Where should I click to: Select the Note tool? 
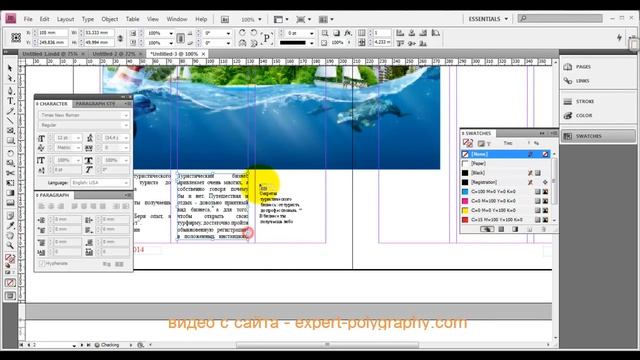point(10,215)
